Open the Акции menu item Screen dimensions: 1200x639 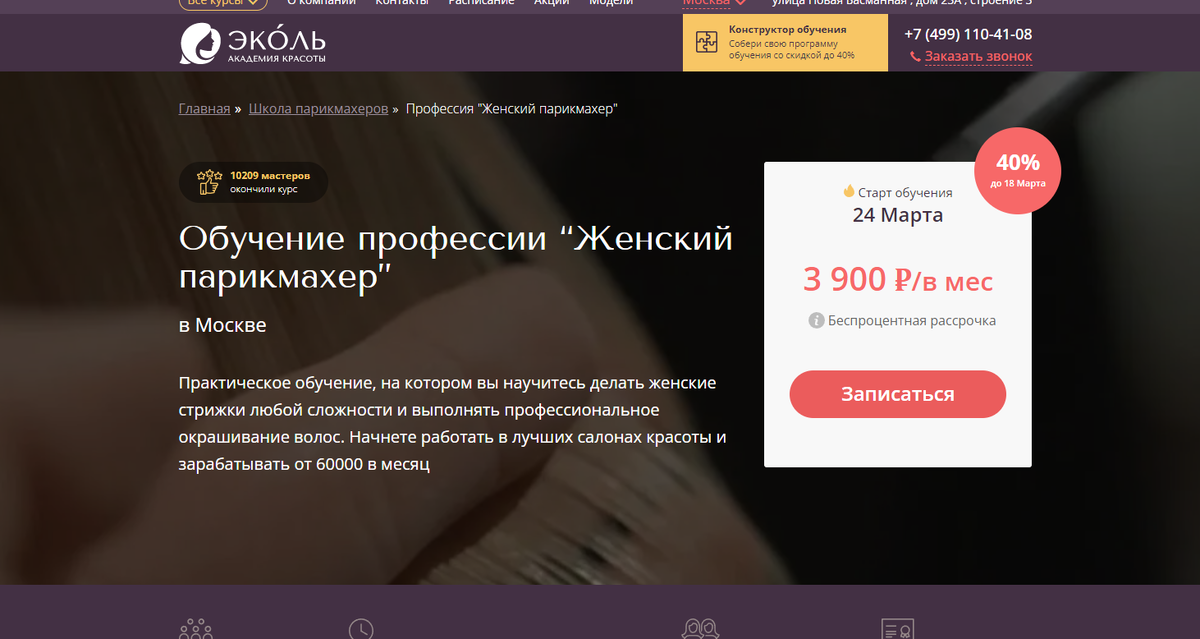[x=552, y=3]
